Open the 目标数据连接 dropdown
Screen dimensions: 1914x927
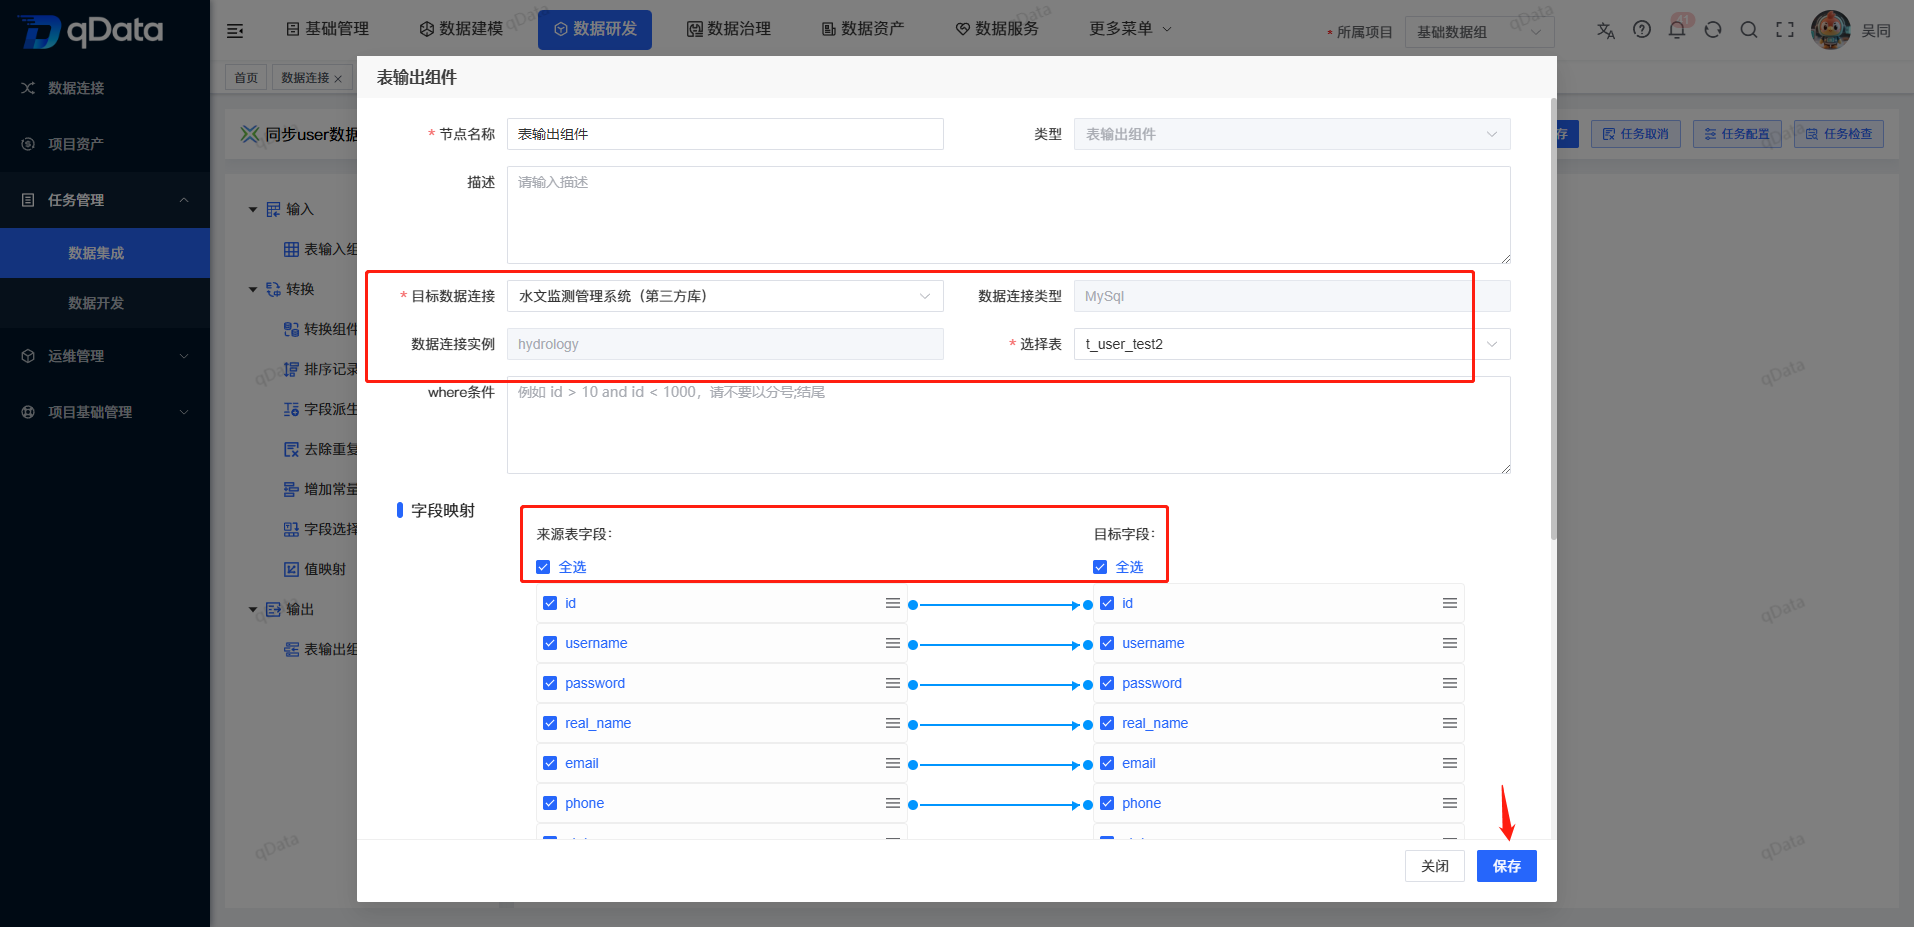725,296
